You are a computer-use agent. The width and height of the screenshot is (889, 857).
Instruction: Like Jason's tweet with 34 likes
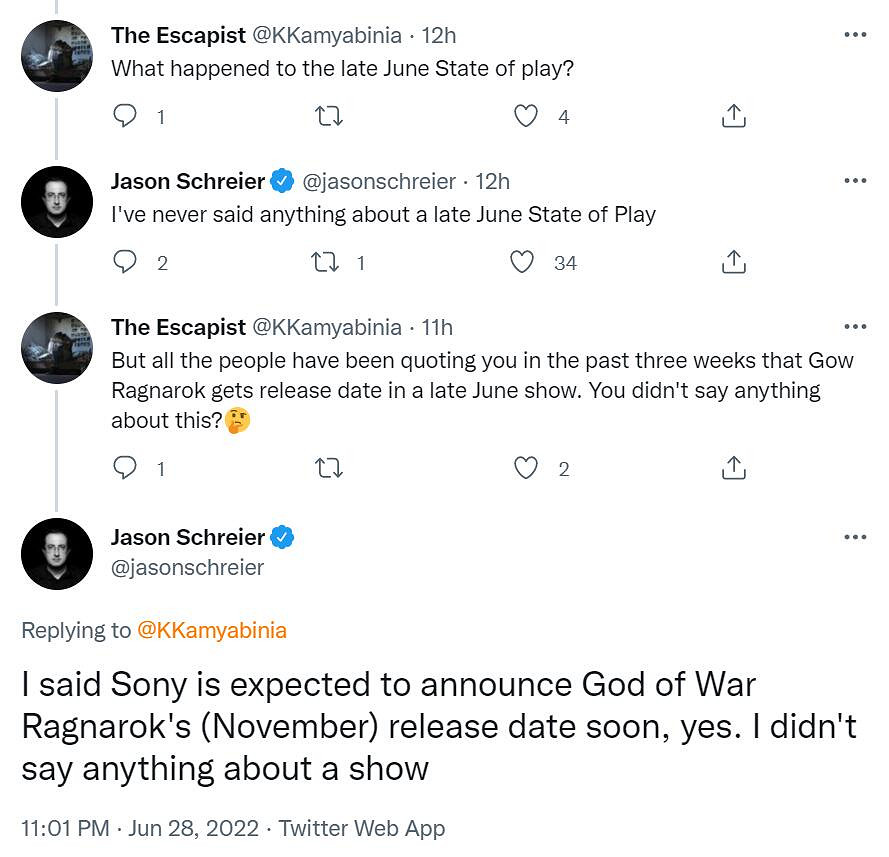[522, 262]
